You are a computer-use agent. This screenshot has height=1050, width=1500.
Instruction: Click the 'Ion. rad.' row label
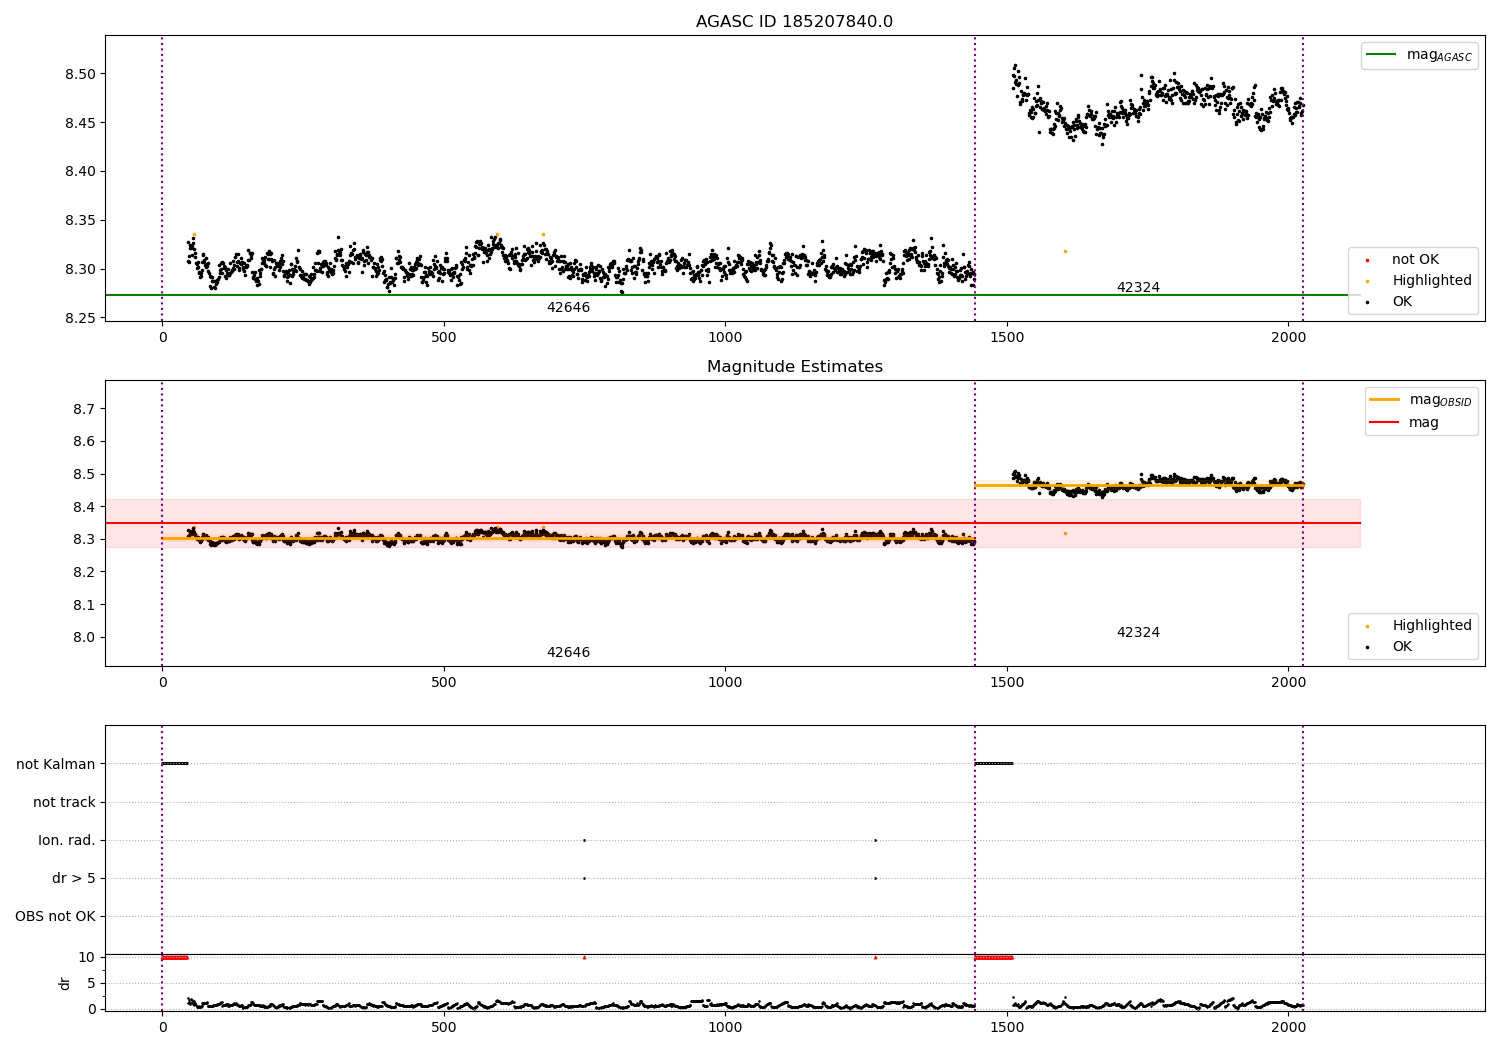[x=67, y=841]
